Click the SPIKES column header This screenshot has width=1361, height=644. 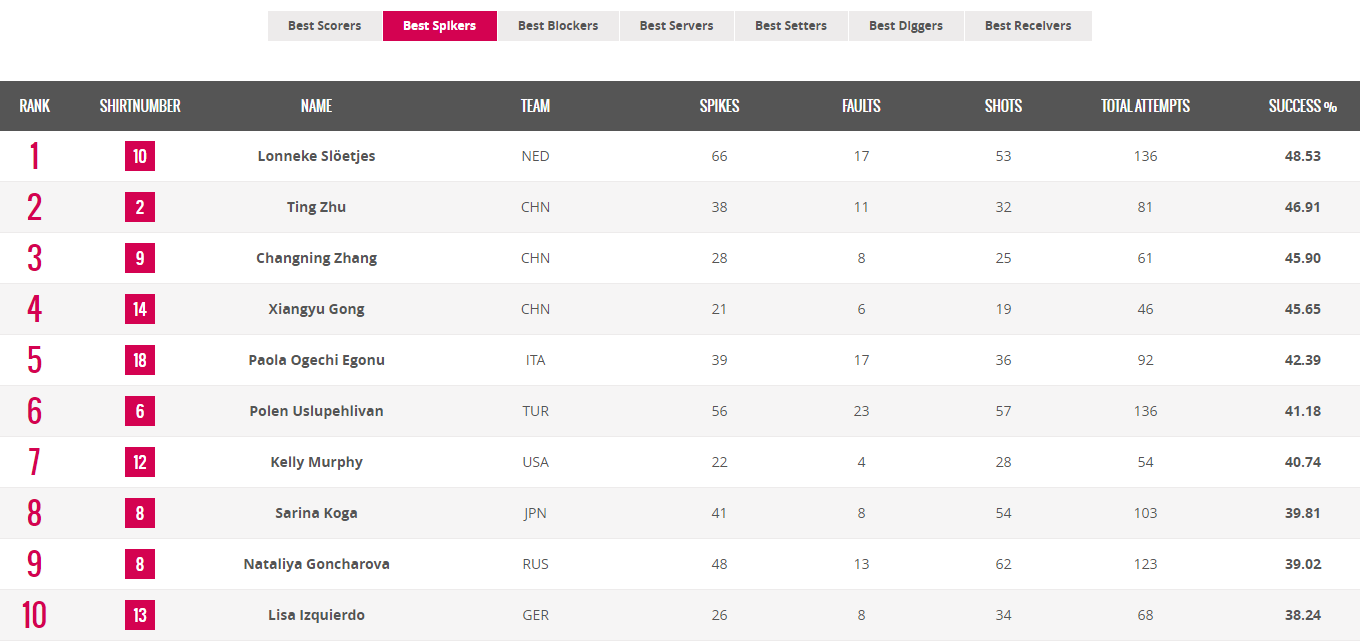tap(719, 106)
